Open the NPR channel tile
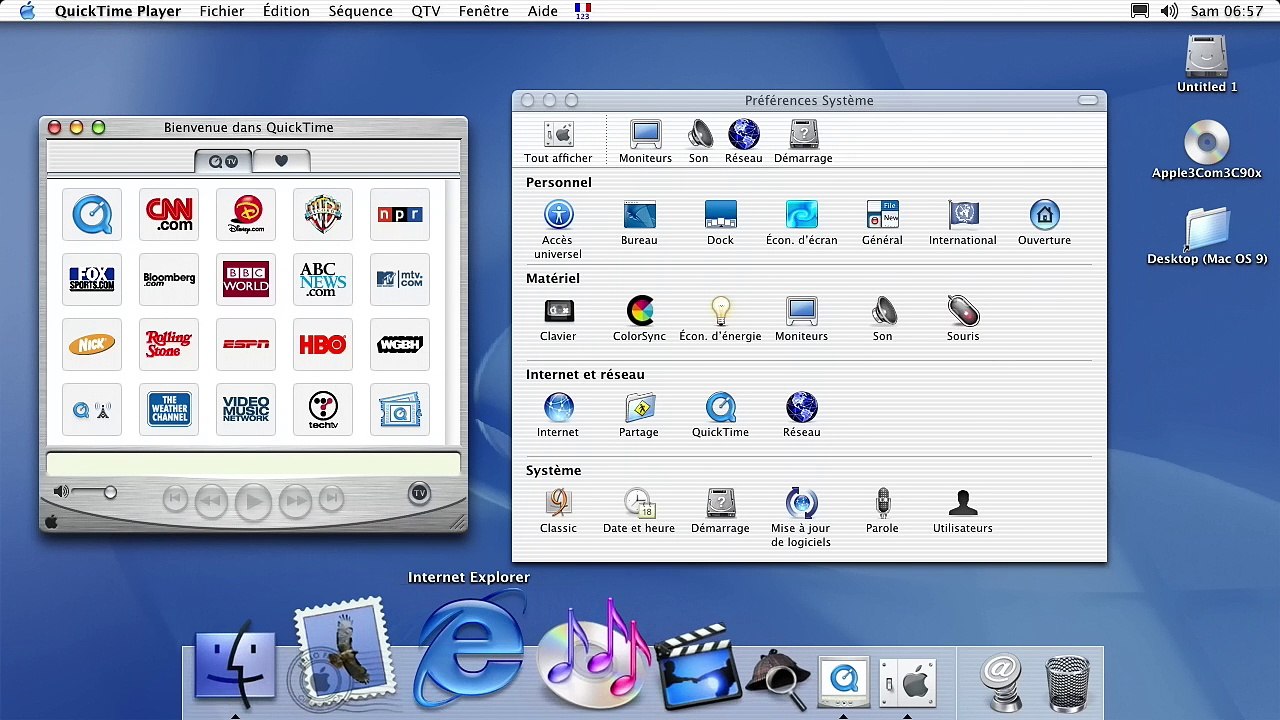 click(x=400, y=214)
